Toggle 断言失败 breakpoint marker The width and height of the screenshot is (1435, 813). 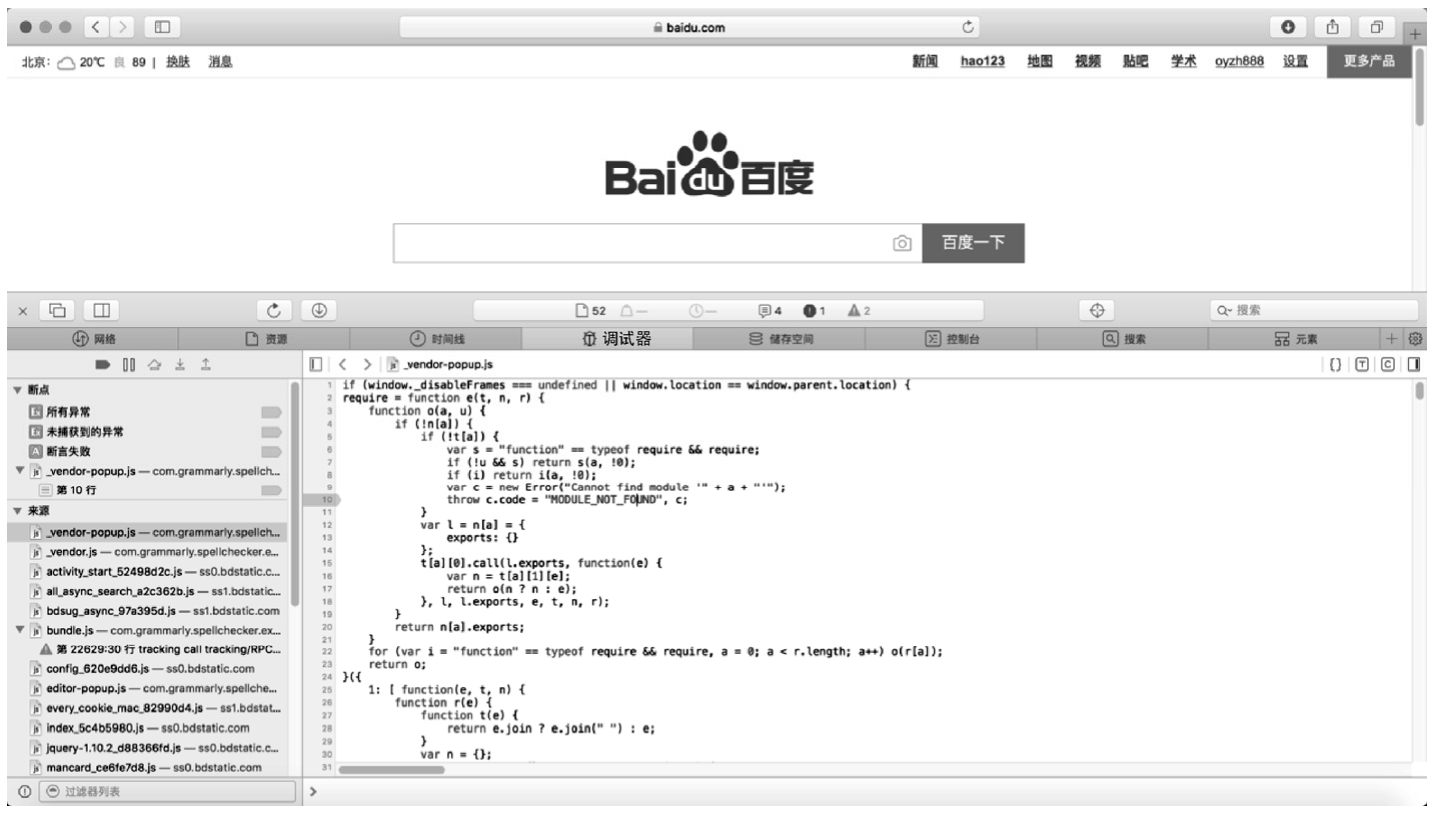click(x=272, y=451)
